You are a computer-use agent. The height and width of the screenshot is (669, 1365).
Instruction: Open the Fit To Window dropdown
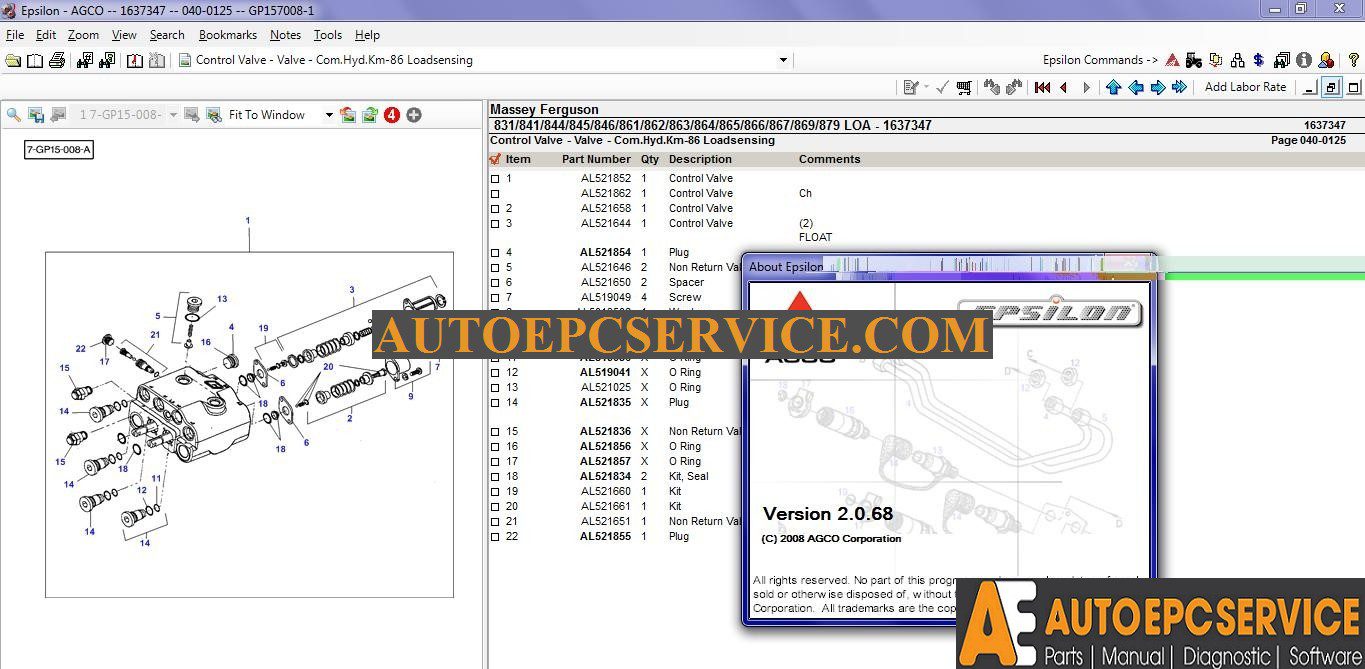(x=329, y=114)
